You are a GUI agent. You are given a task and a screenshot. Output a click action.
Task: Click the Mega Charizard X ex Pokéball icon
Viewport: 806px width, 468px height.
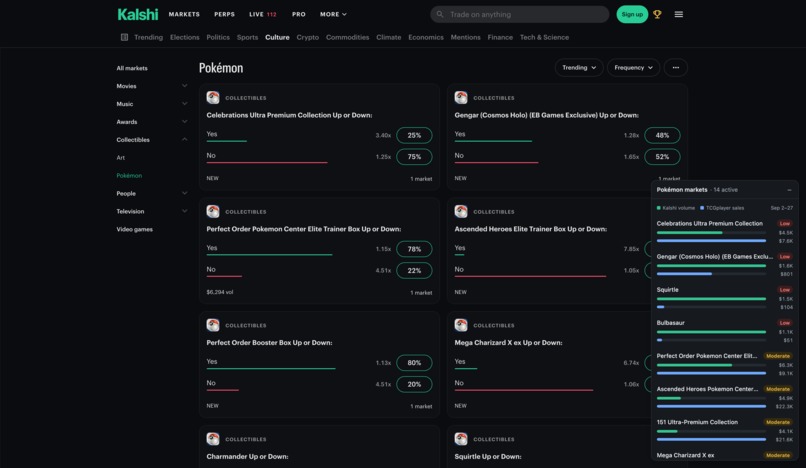[x=461, y=325]
